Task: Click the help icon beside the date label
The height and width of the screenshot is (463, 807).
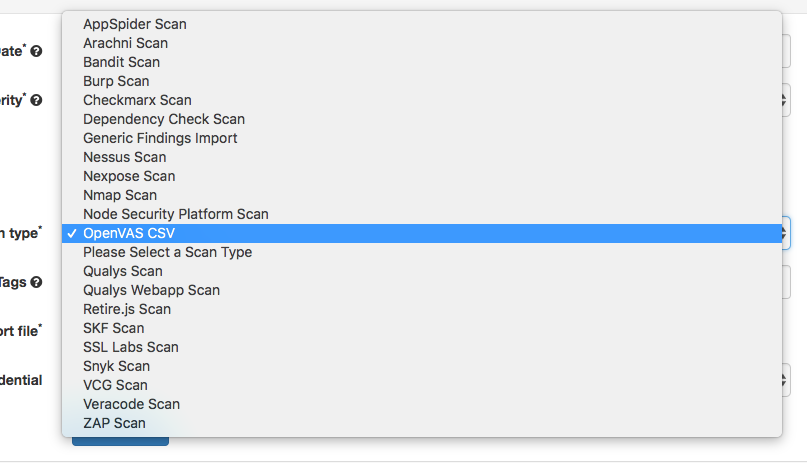Action: (36, 51)
